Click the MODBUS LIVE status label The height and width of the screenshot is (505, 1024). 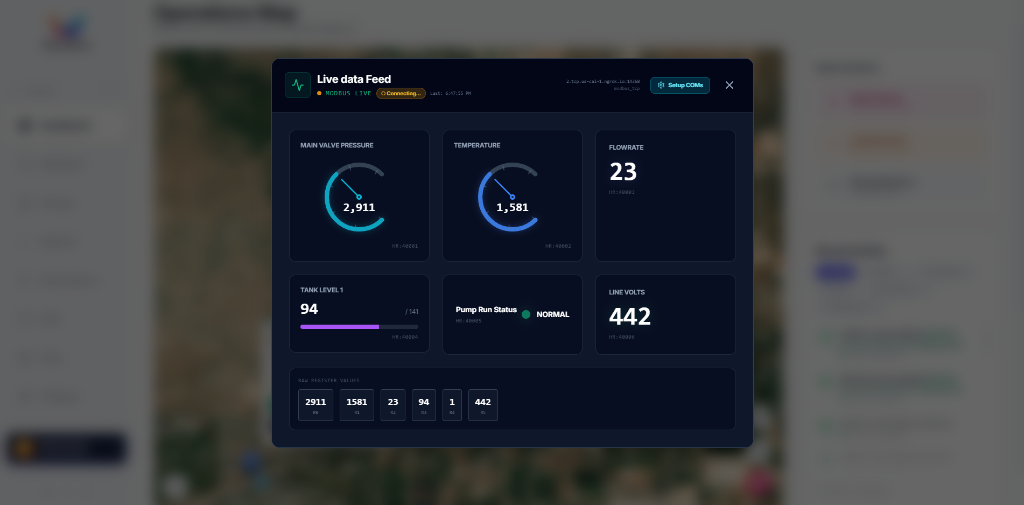(x=349, y=93)
